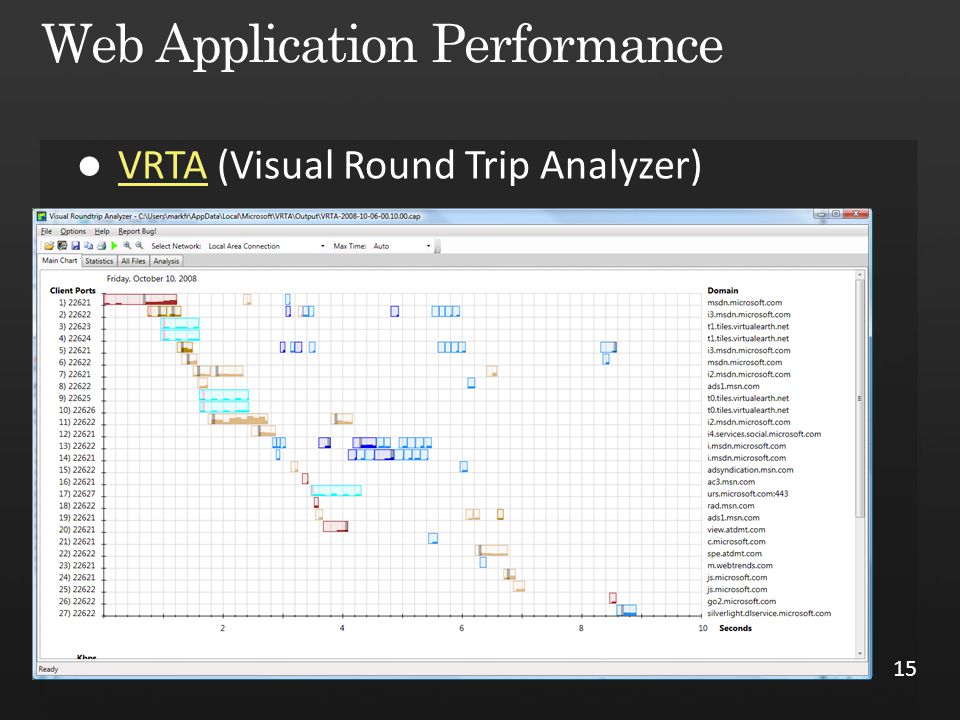The width and height of the screenshot is (960, 720).
Task: Click domain adsyndication.msn.com
Action: pos(750,470)
